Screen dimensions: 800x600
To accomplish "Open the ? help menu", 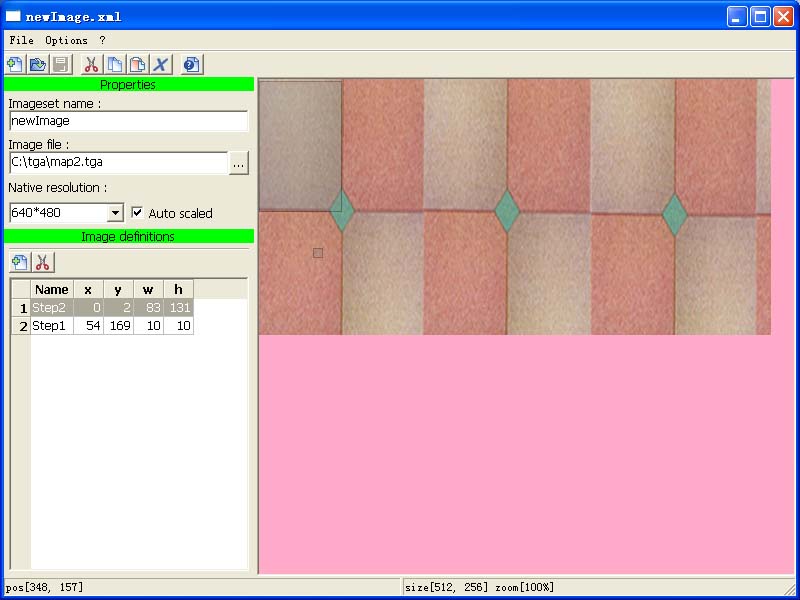I will coord(102,41).
